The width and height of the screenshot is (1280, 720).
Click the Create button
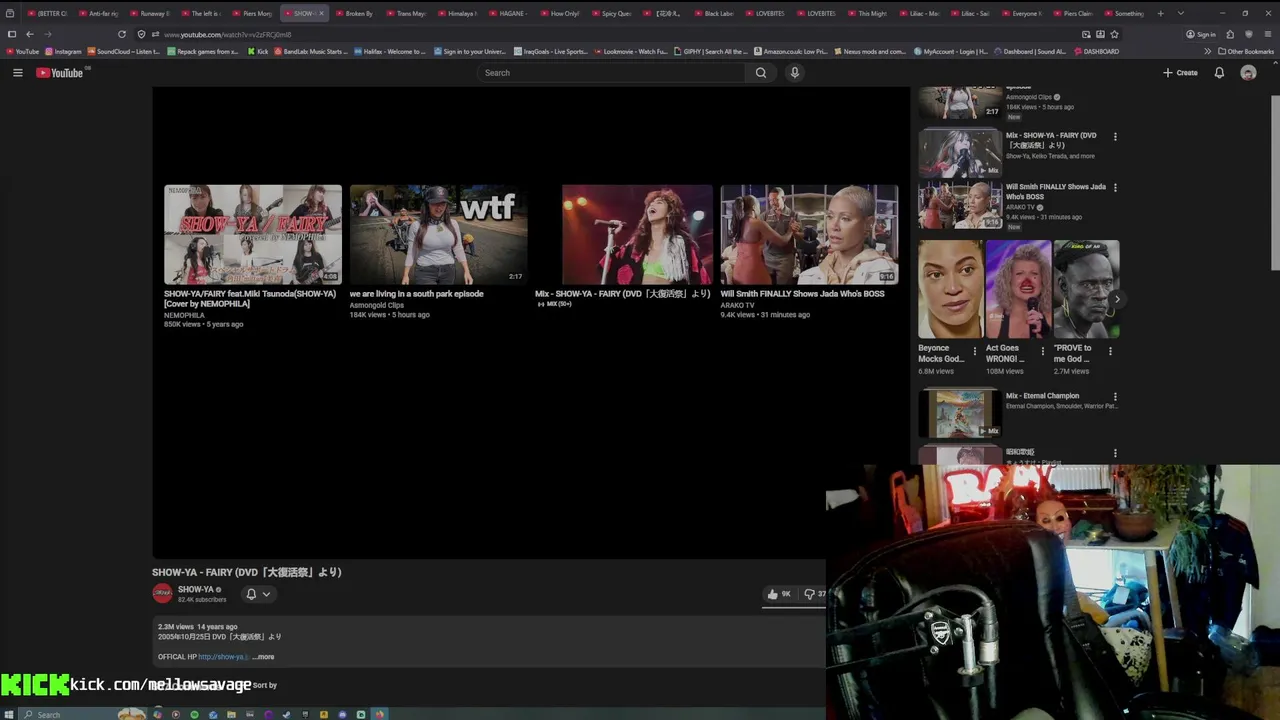(1180, 73)
